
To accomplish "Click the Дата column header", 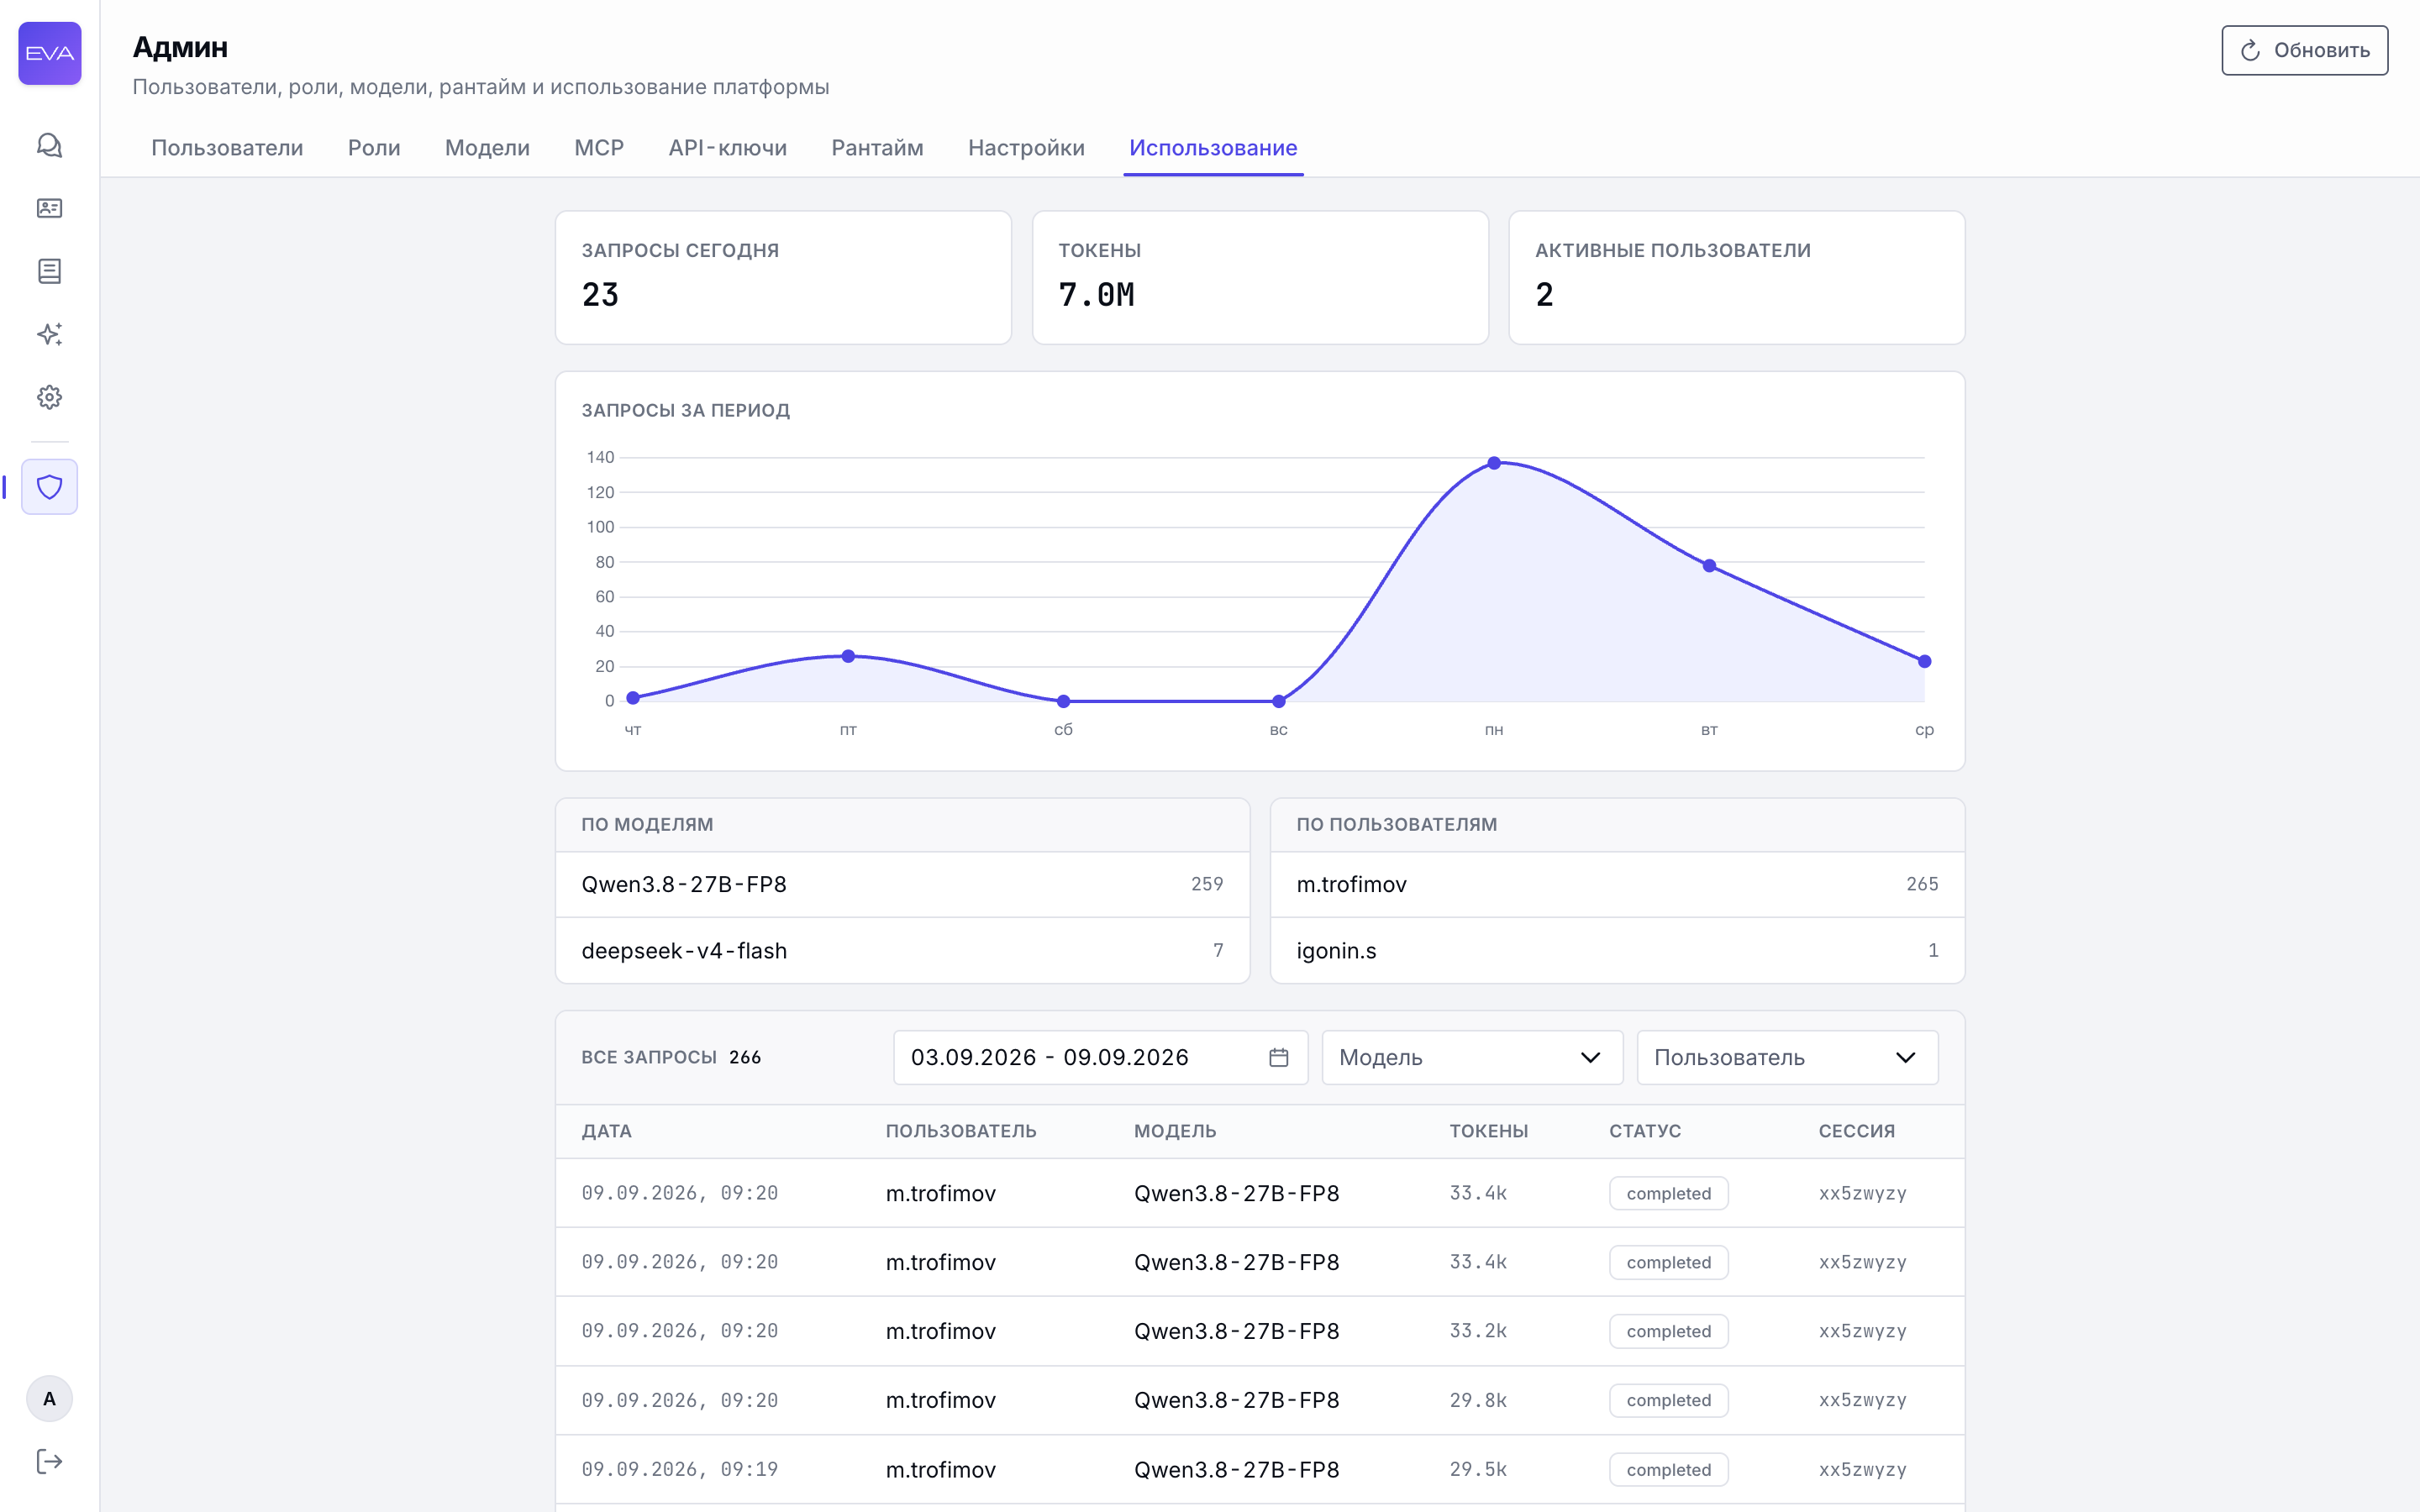I will click(x=607, y=1131).
